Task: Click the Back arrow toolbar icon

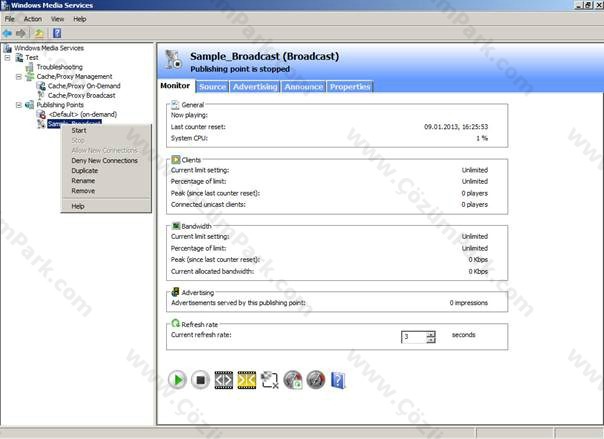Action: pyautogui.click(x=7, y=34)
